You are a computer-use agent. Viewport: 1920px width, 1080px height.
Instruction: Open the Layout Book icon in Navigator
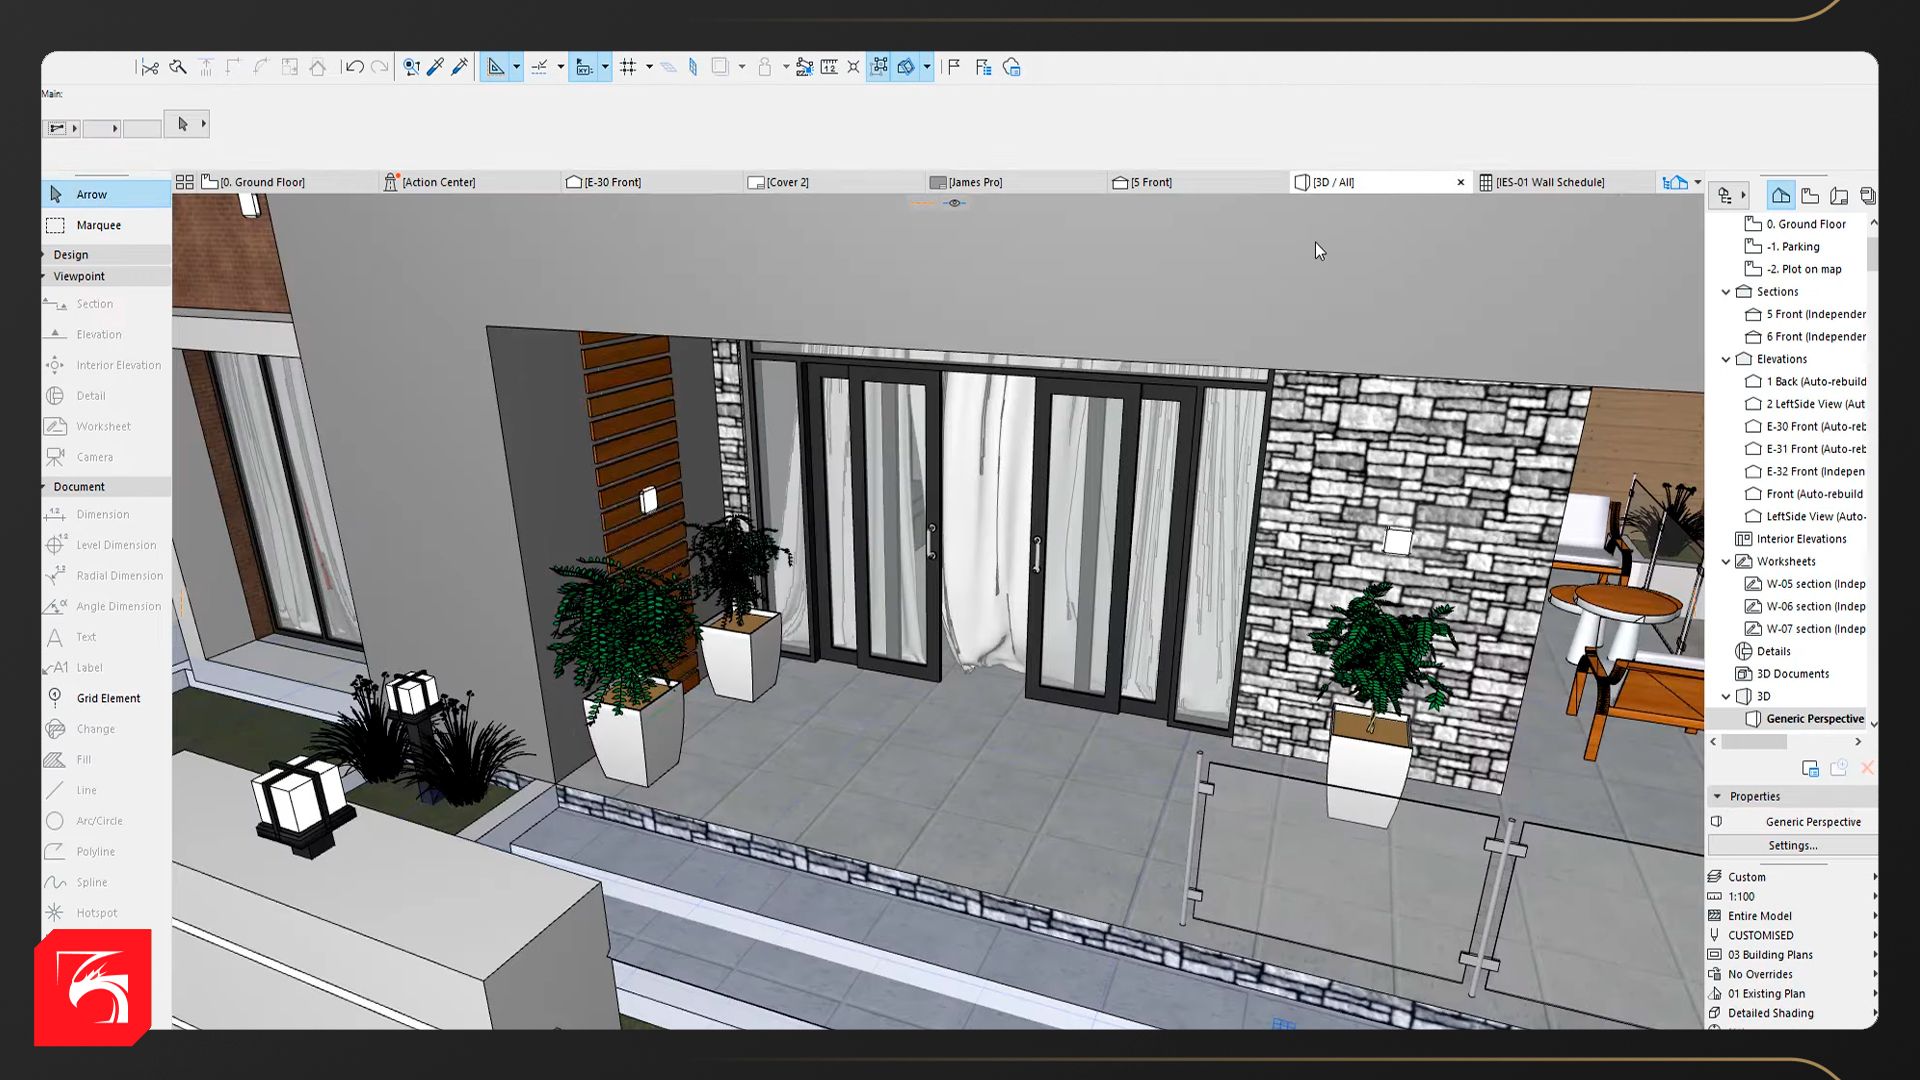coord(1839,196)
